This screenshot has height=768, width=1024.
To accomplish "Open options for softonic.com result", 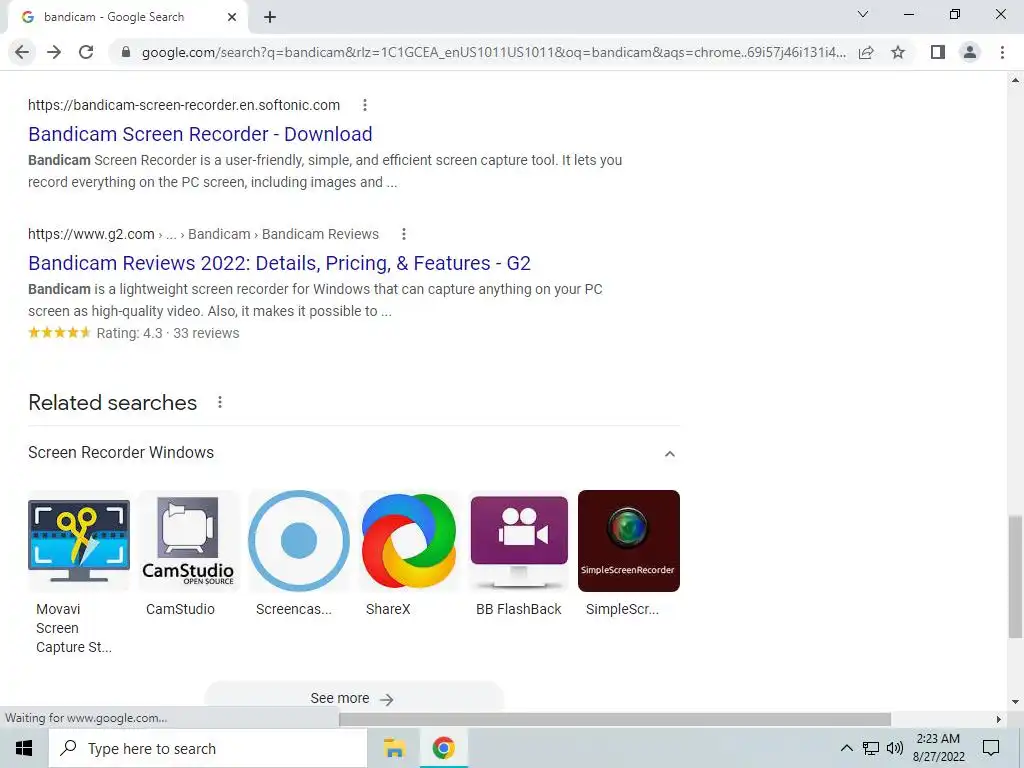I will pyautogui.click(x=365, y=105).
